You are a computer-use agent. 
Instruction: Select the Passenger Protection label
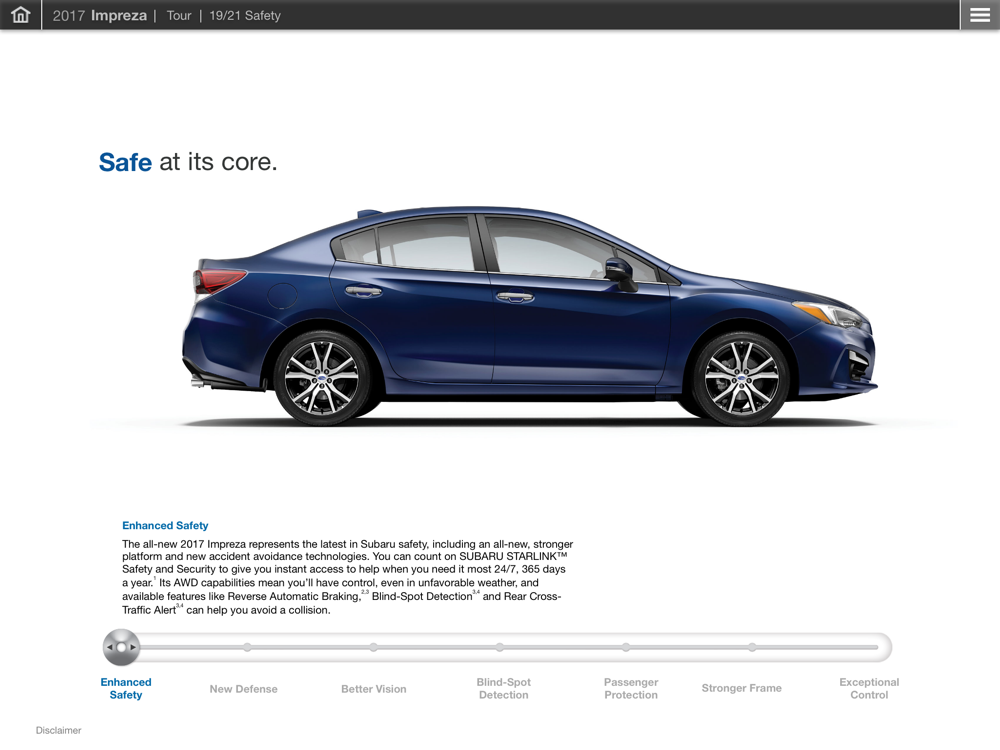631,689
